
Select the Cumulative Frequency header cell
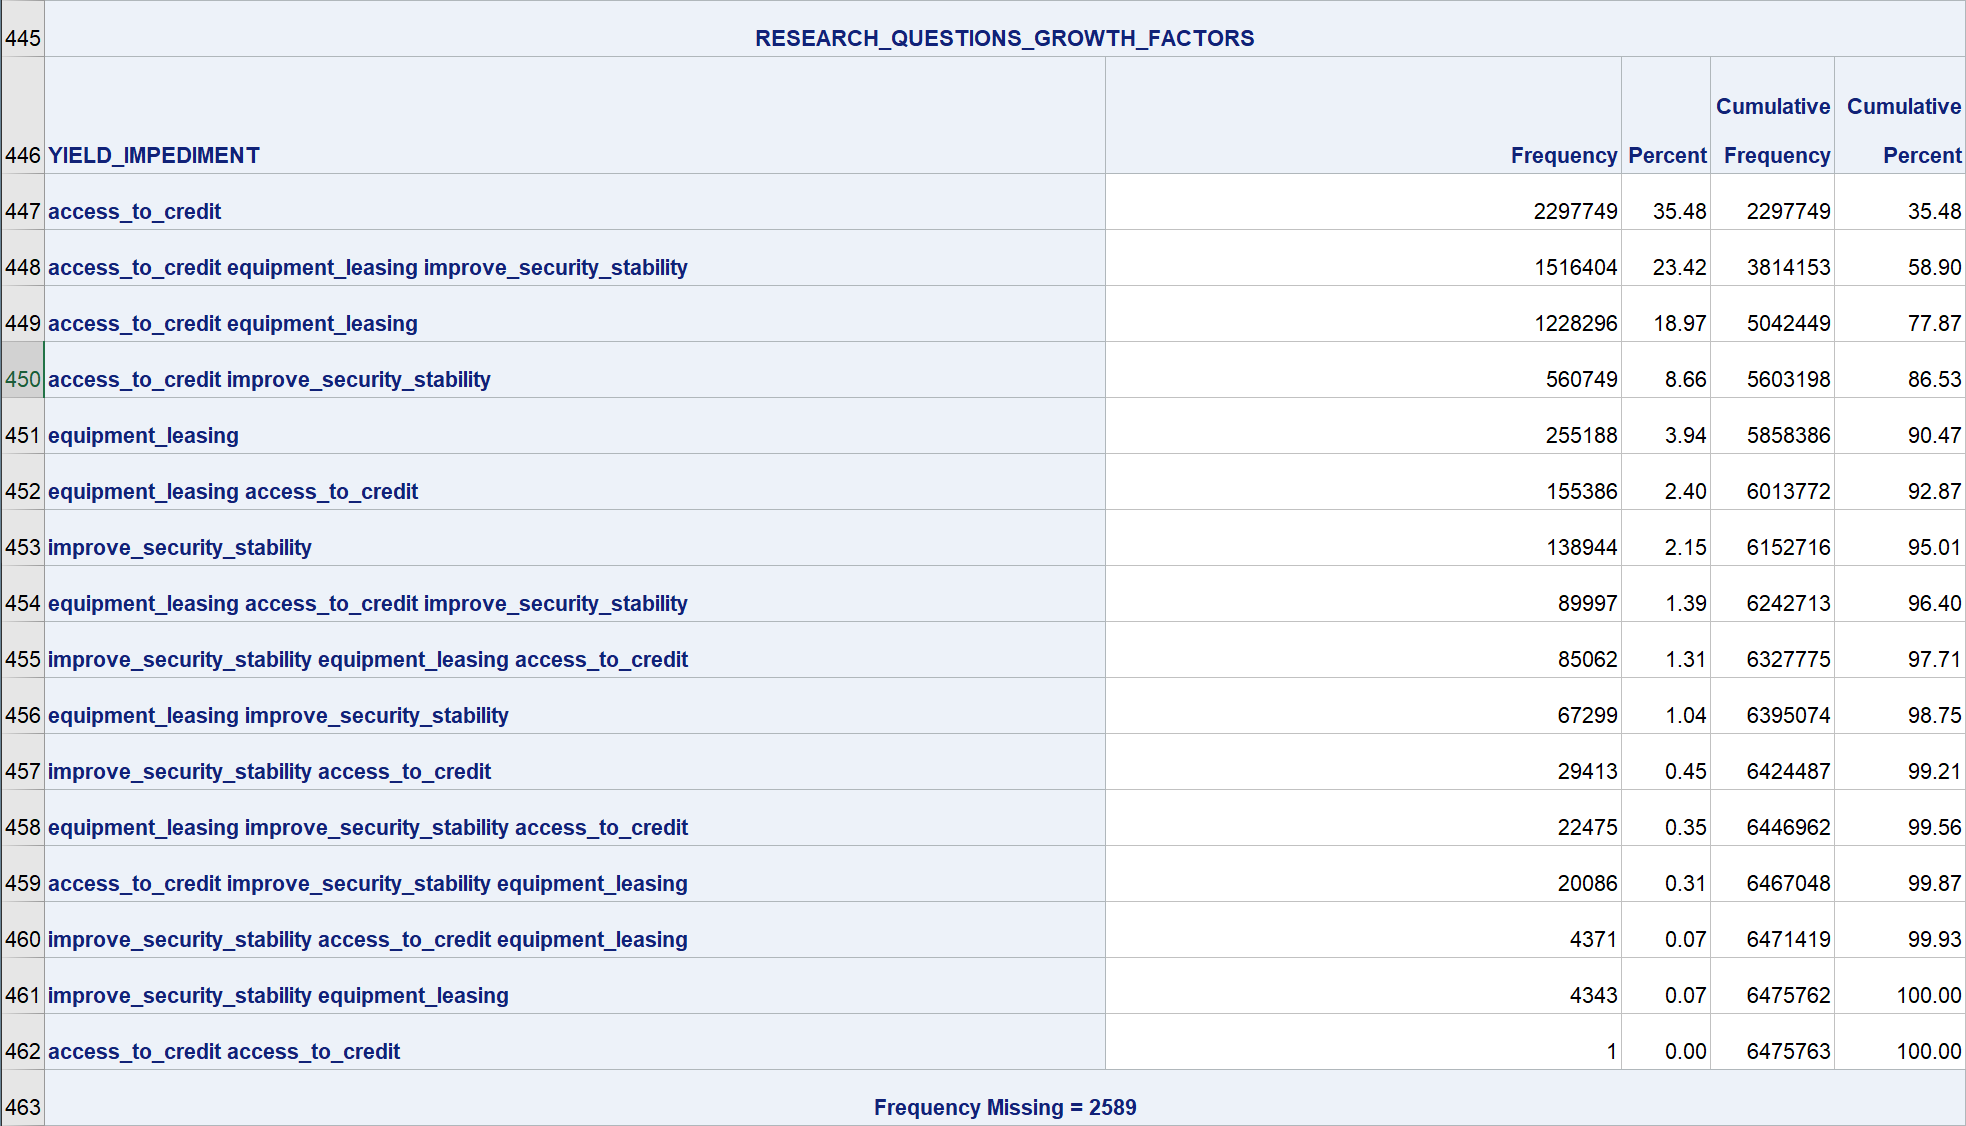[x=1773, y=130]
